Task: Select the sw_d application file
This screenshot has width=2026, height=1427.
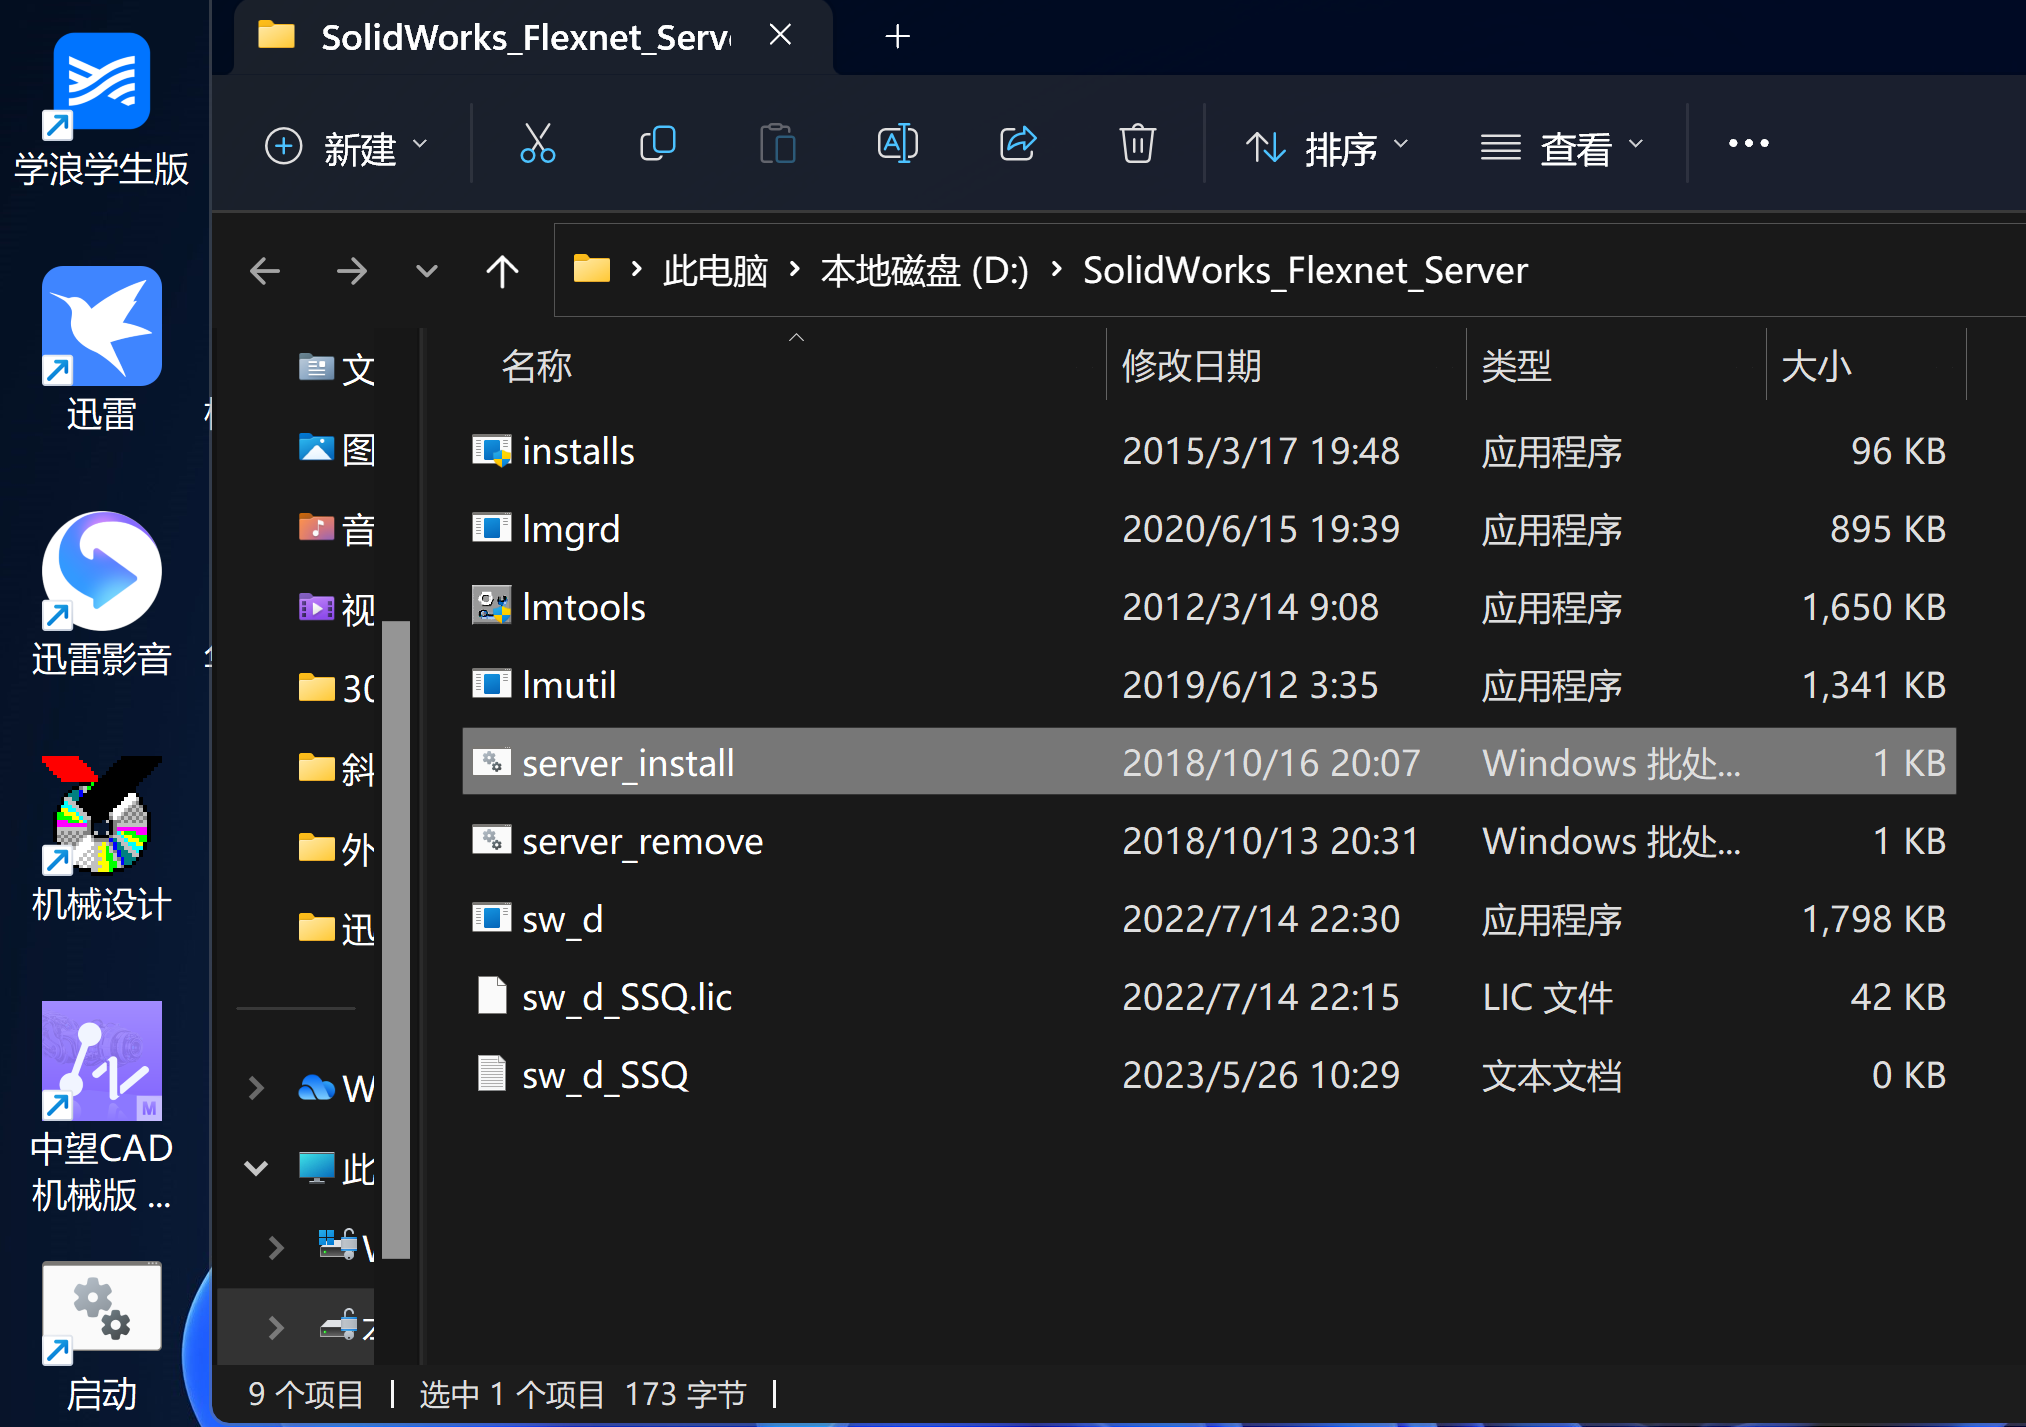Action: [1209, 919]
